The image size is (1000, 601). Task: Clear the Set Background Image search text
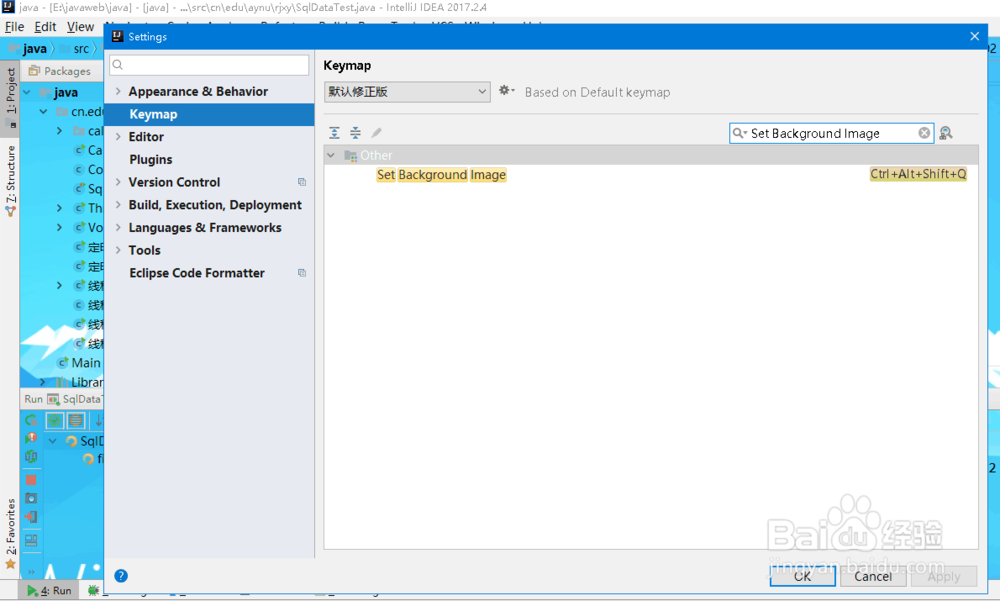(923, 133)
